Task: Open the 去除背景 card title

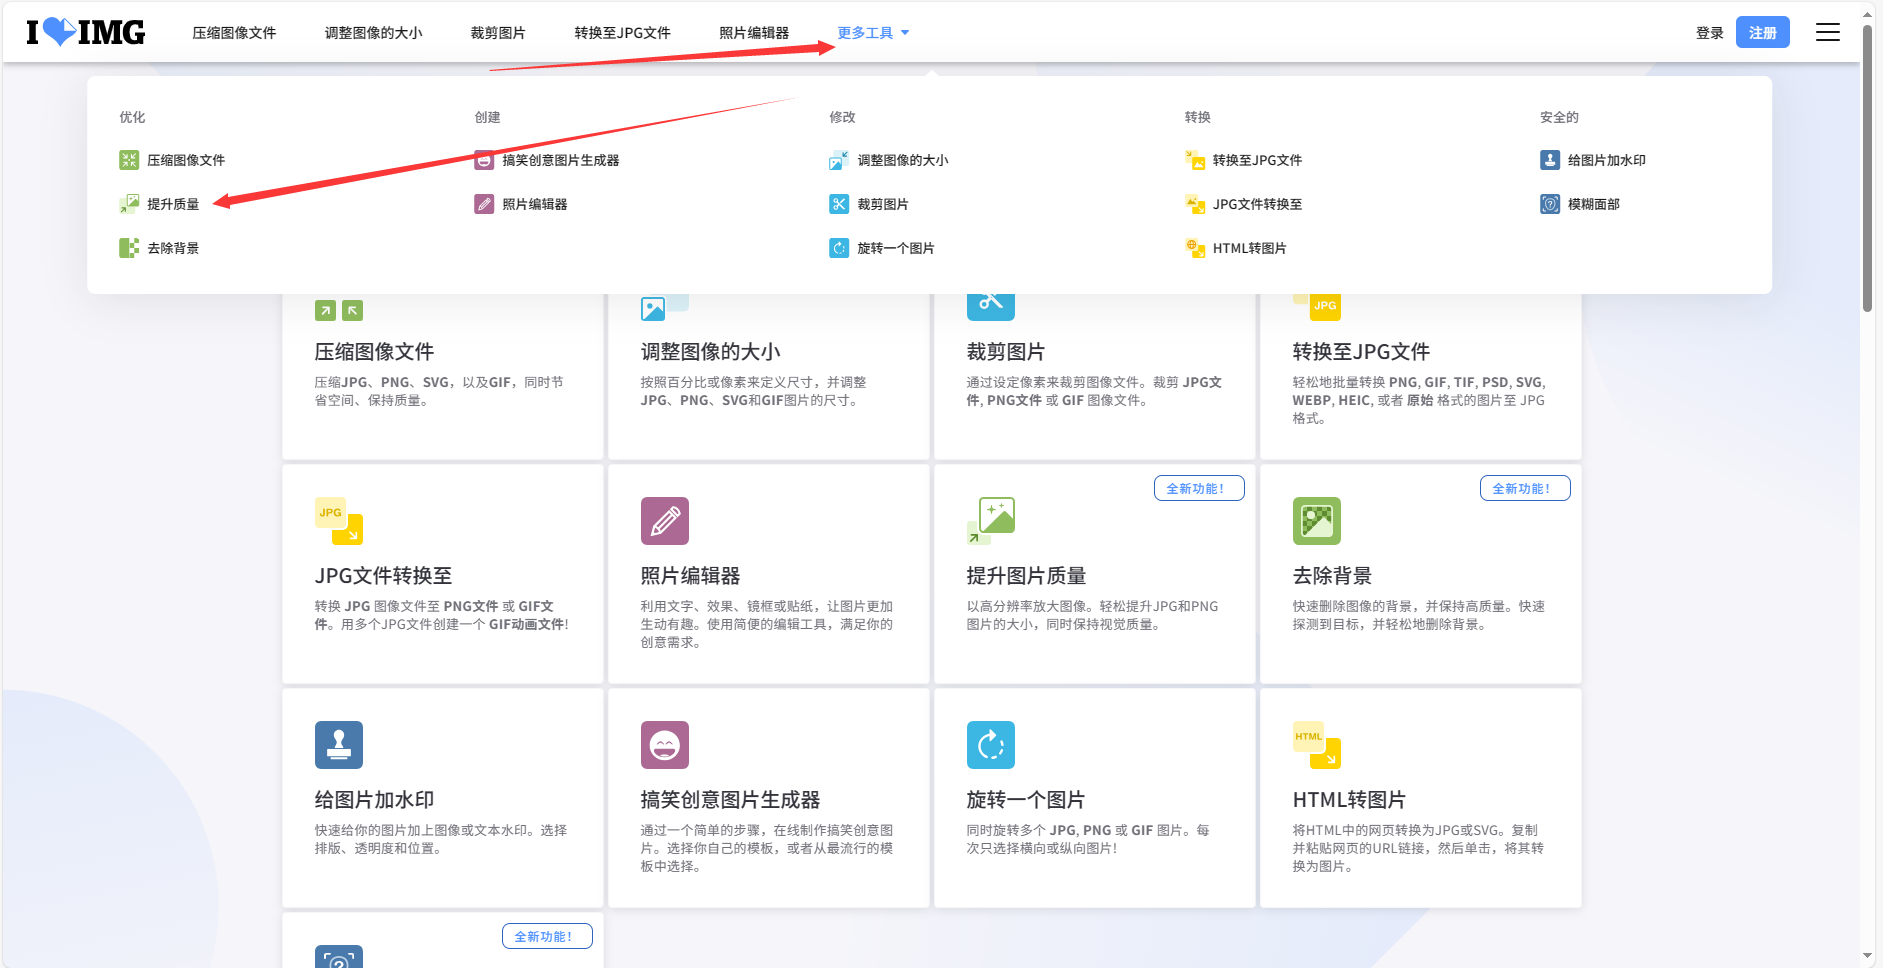Action: 1332,576
